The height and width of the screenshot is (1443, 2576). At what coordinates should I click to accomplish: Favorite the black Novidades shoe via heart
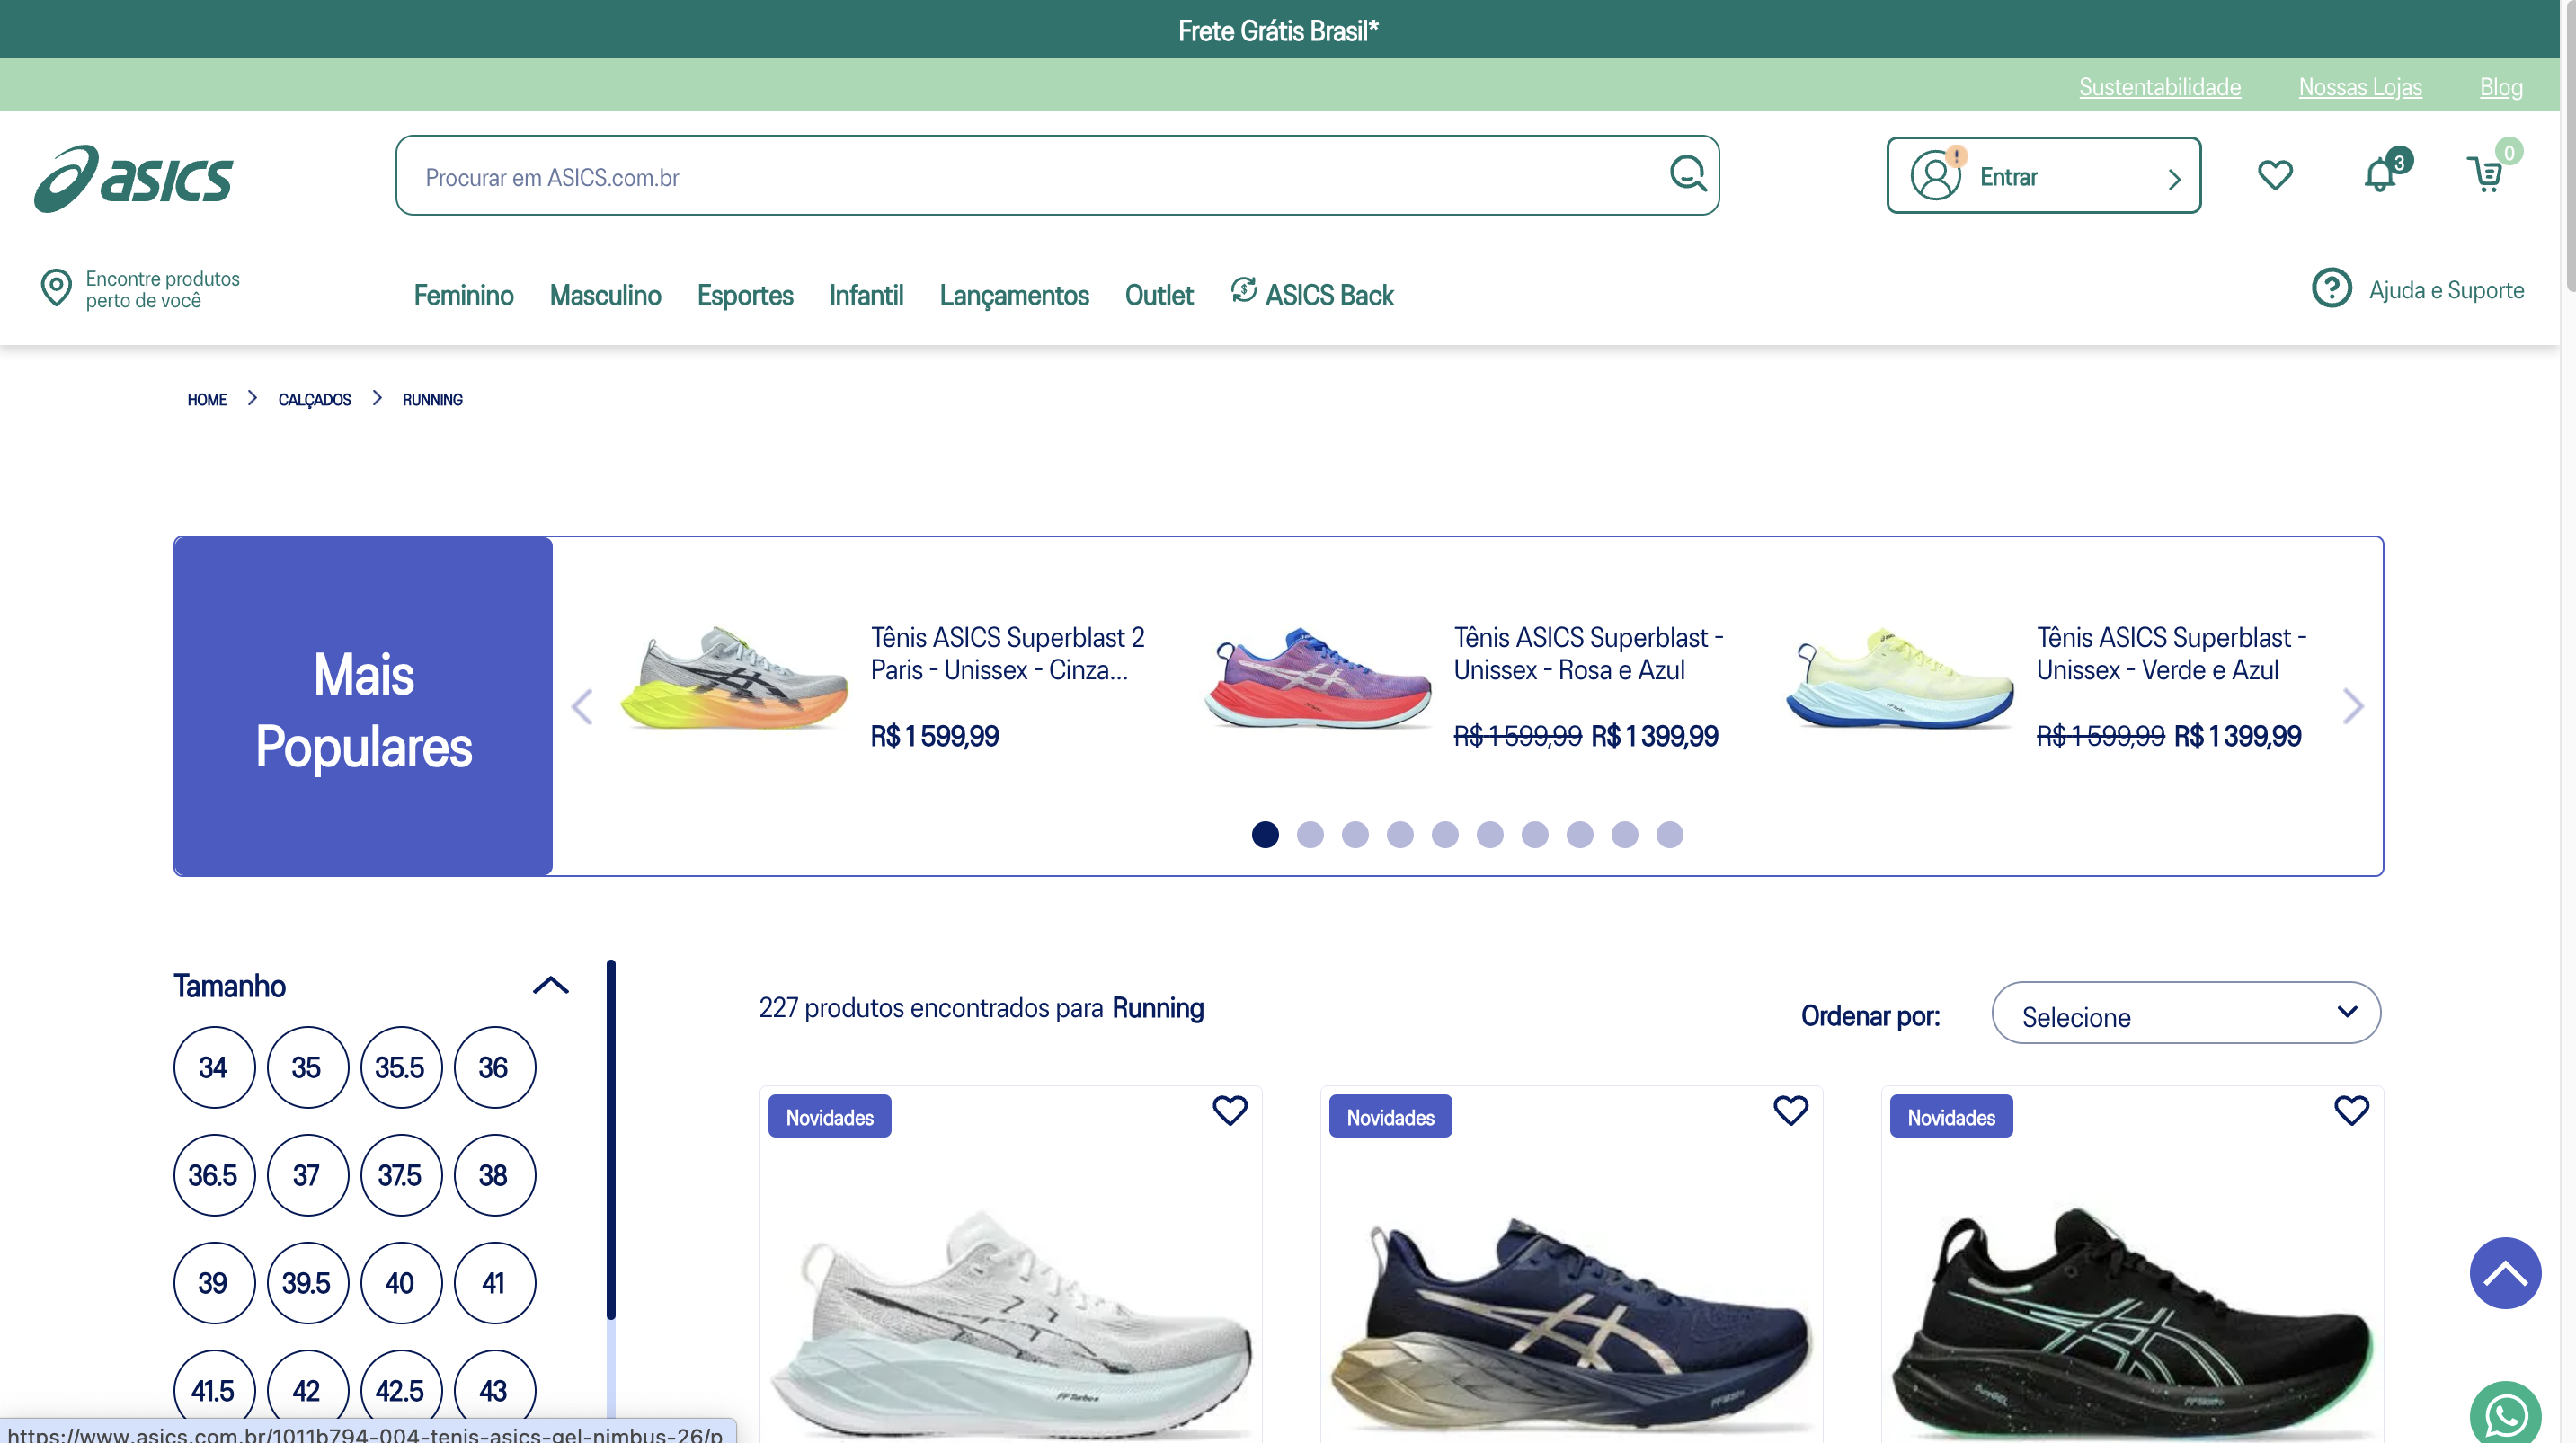click(x=2351, y=1110)
